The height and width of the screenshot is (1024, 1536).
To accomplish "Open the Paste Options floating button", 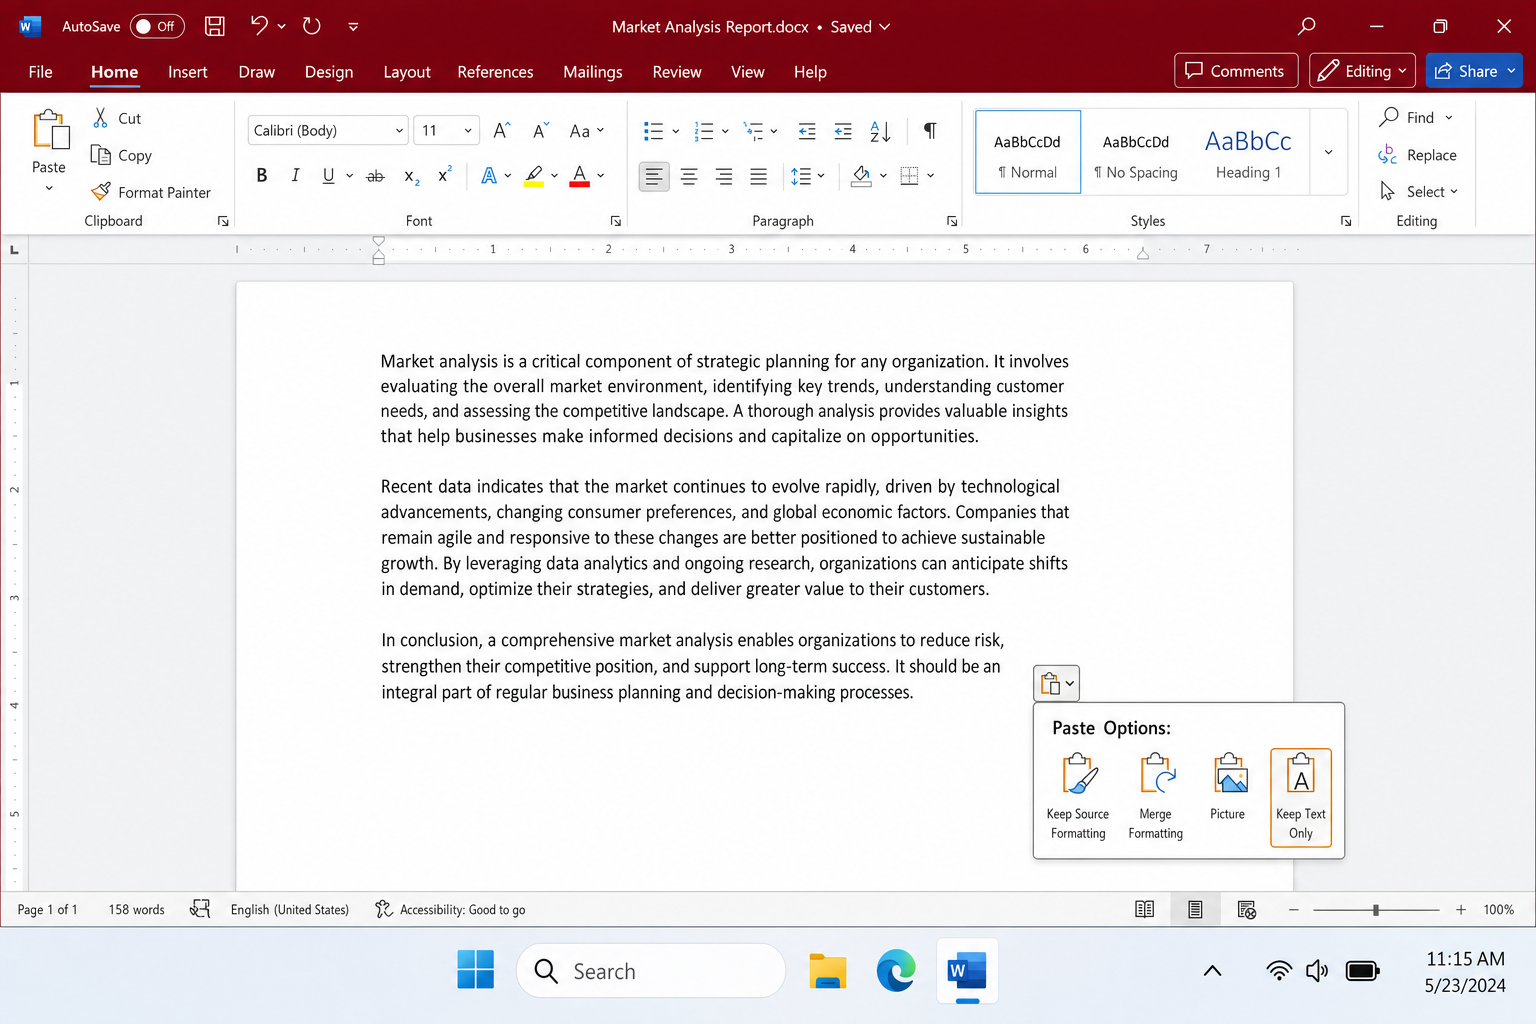I will pos(1056,683).
